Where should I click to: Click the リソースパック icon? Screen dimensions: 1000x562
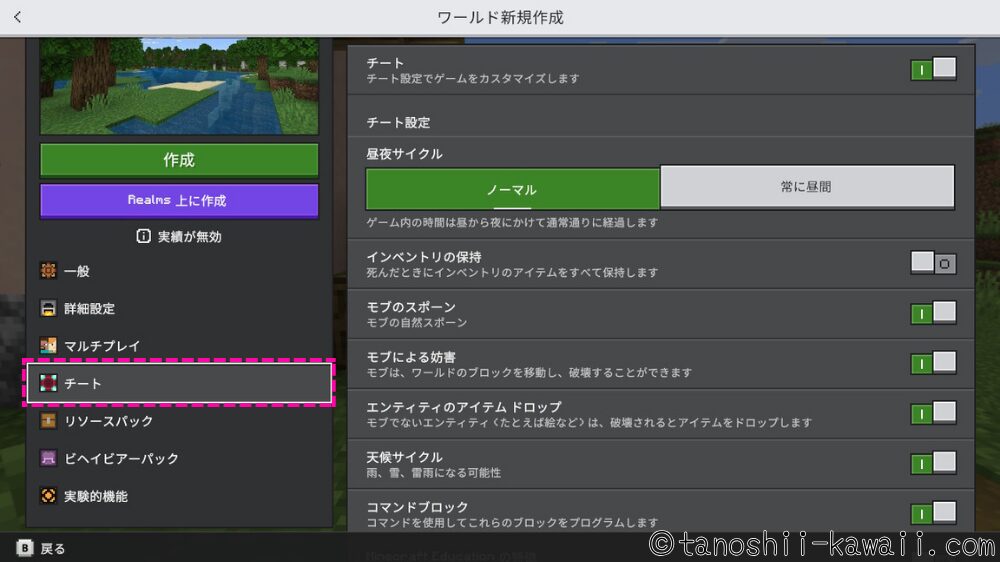[x=48, y=420]
